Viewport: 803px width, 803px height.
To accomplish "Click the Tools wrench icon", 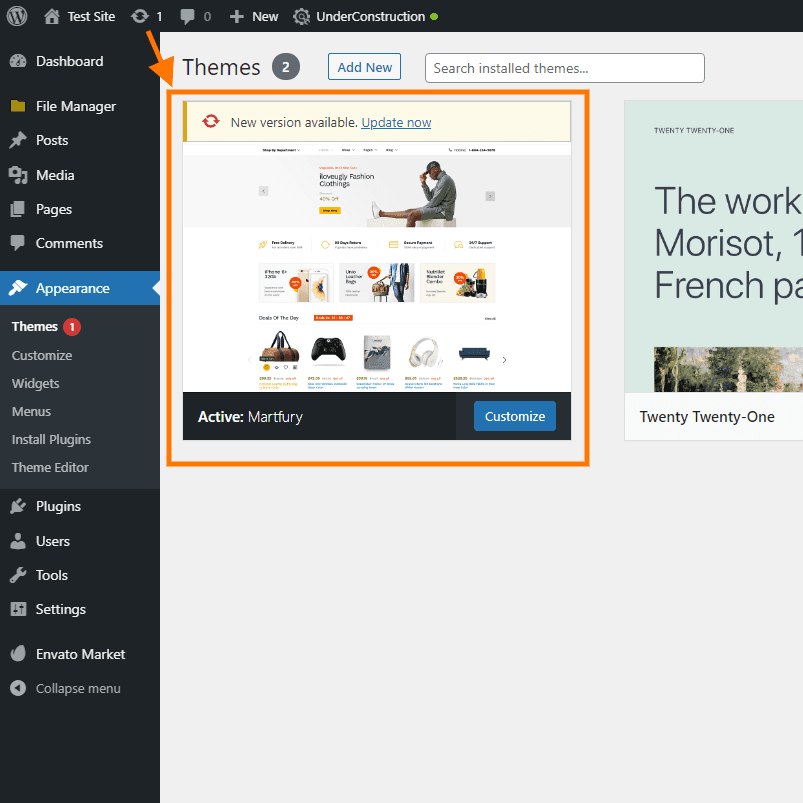I will (18, 575).
